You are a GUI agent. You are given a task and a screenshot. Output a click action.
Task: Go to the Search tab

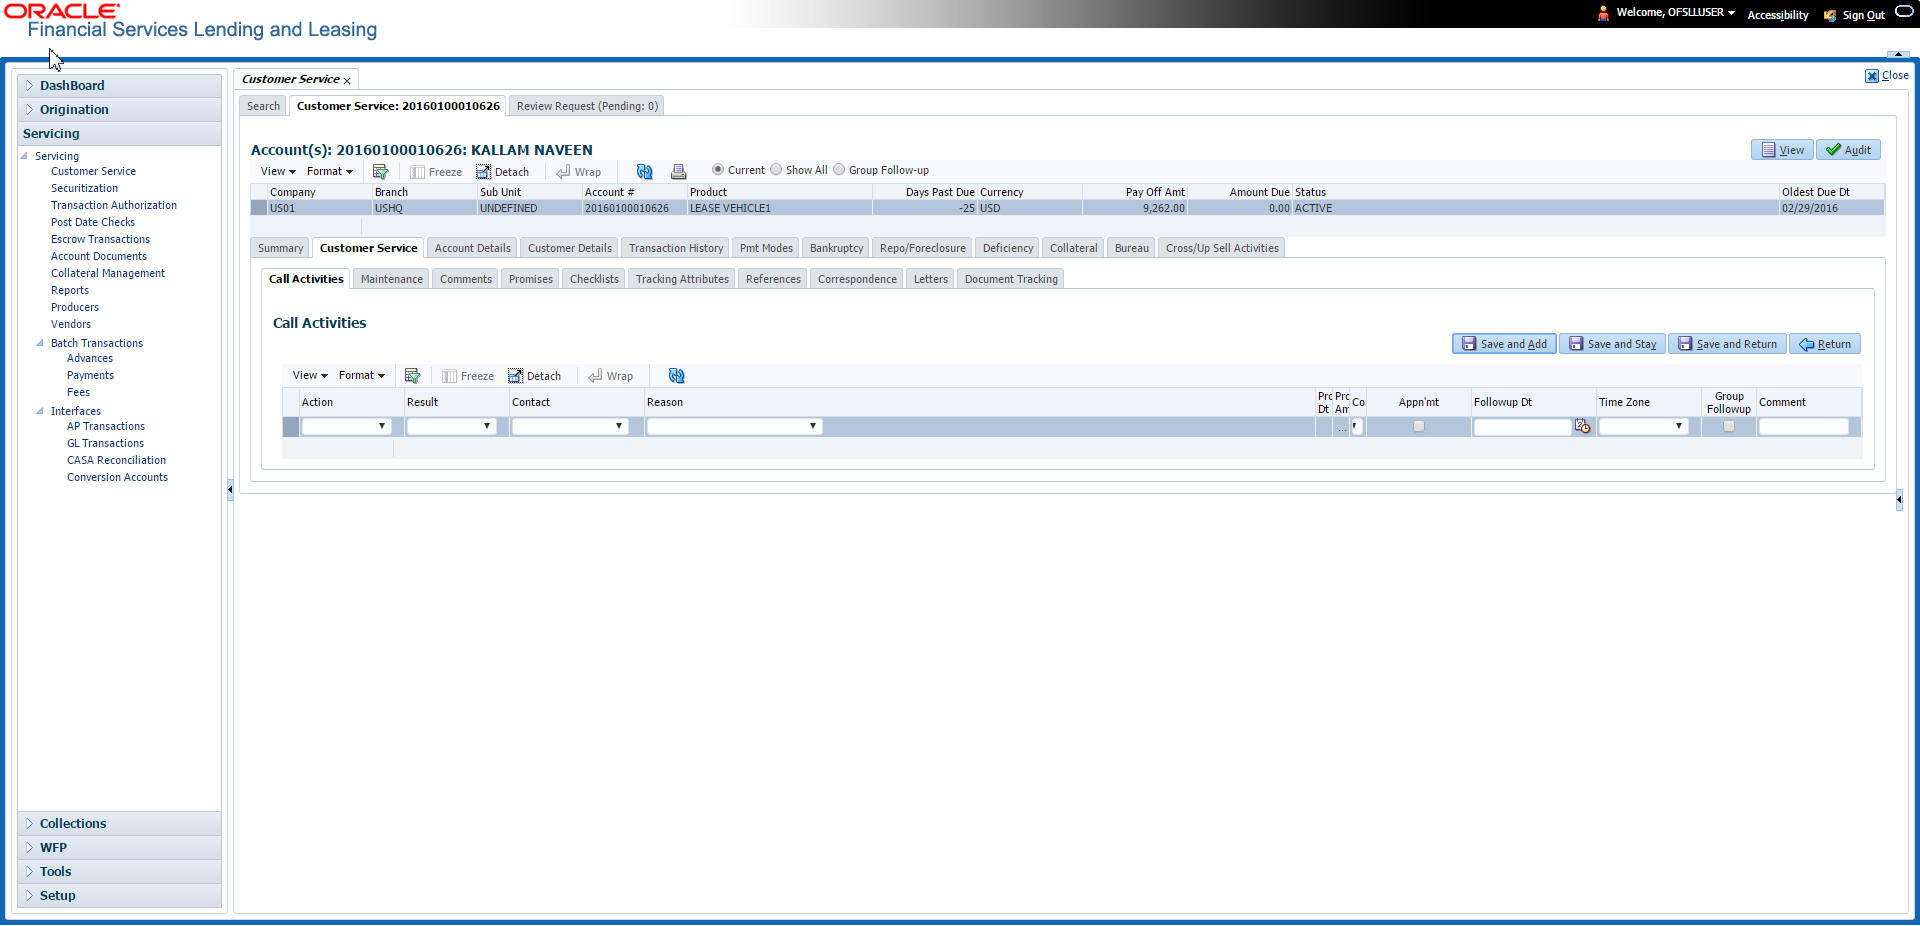click(x=263, y=106)
